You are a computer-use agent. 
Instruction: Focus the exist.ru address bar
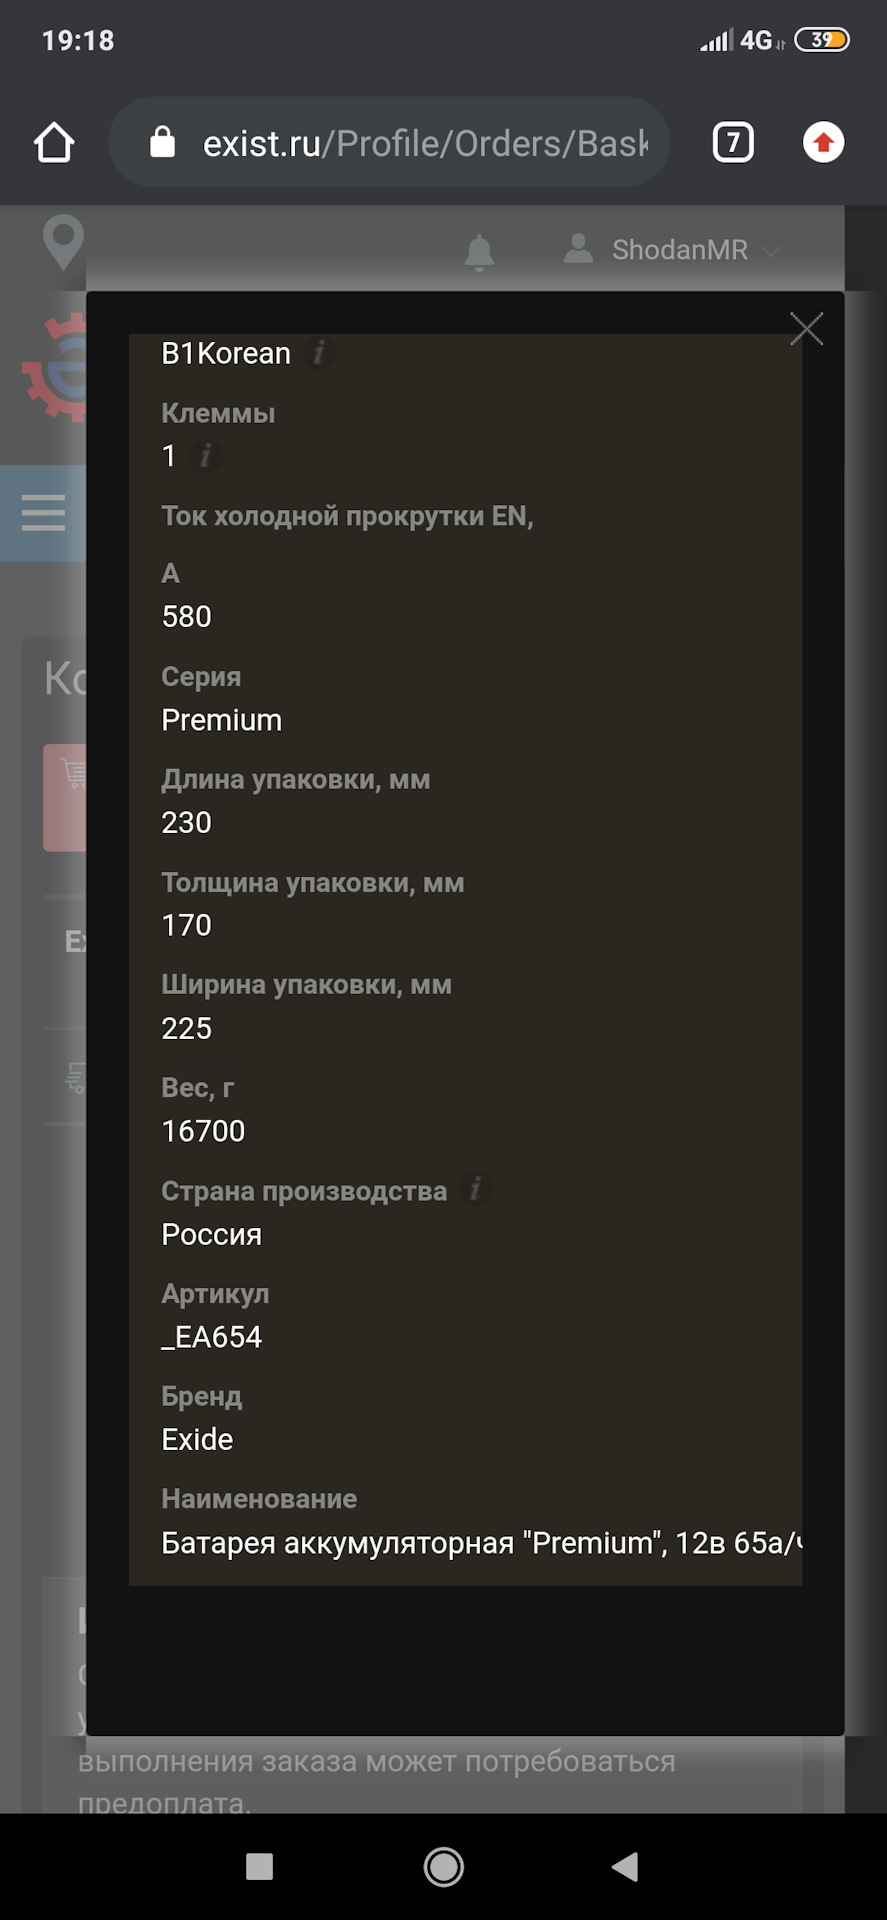[425, 143]
